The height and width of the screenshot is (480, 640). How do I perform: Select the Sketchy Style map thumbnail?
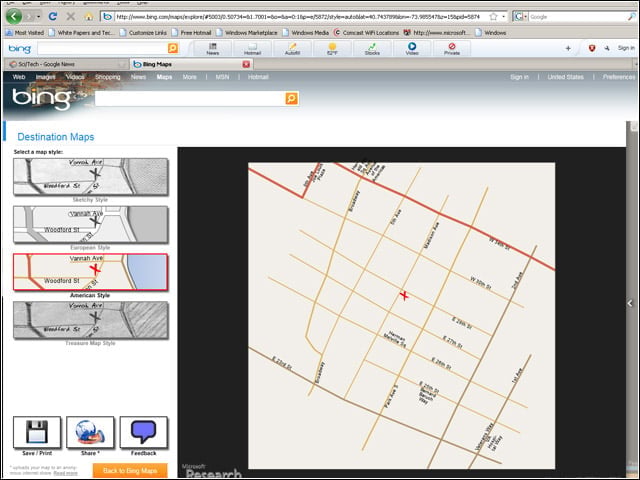[90, 176]
